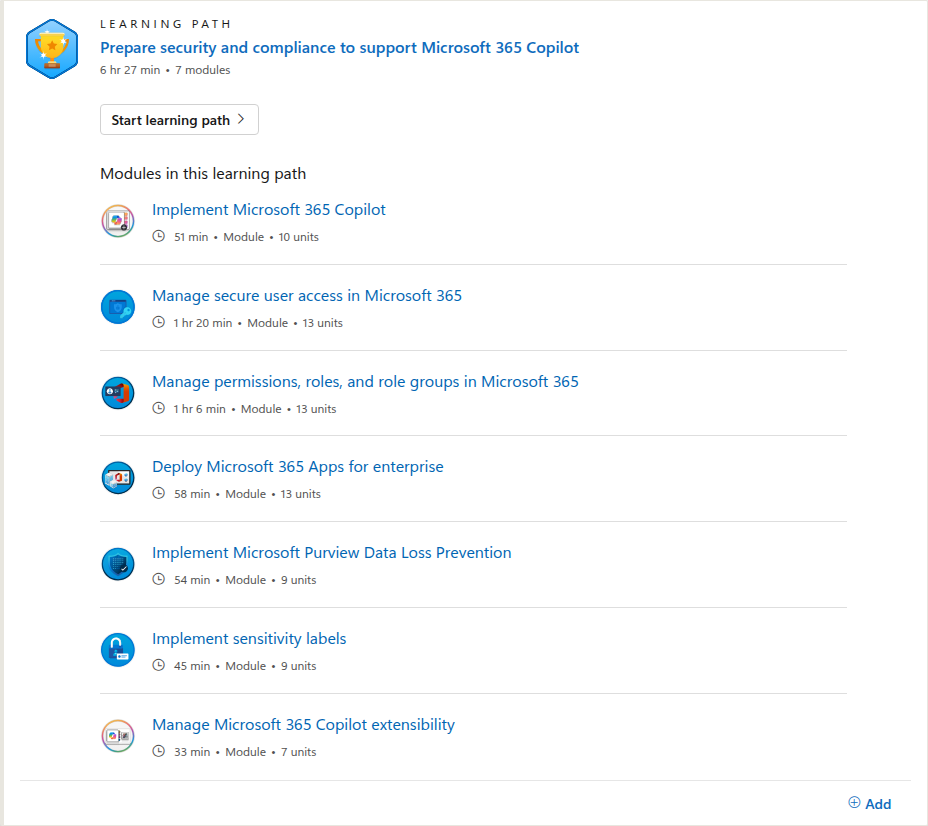Click the '45 min' duration text
Image resolution: width=928 pixels, height=826 pixels.
tap(192, 666)
